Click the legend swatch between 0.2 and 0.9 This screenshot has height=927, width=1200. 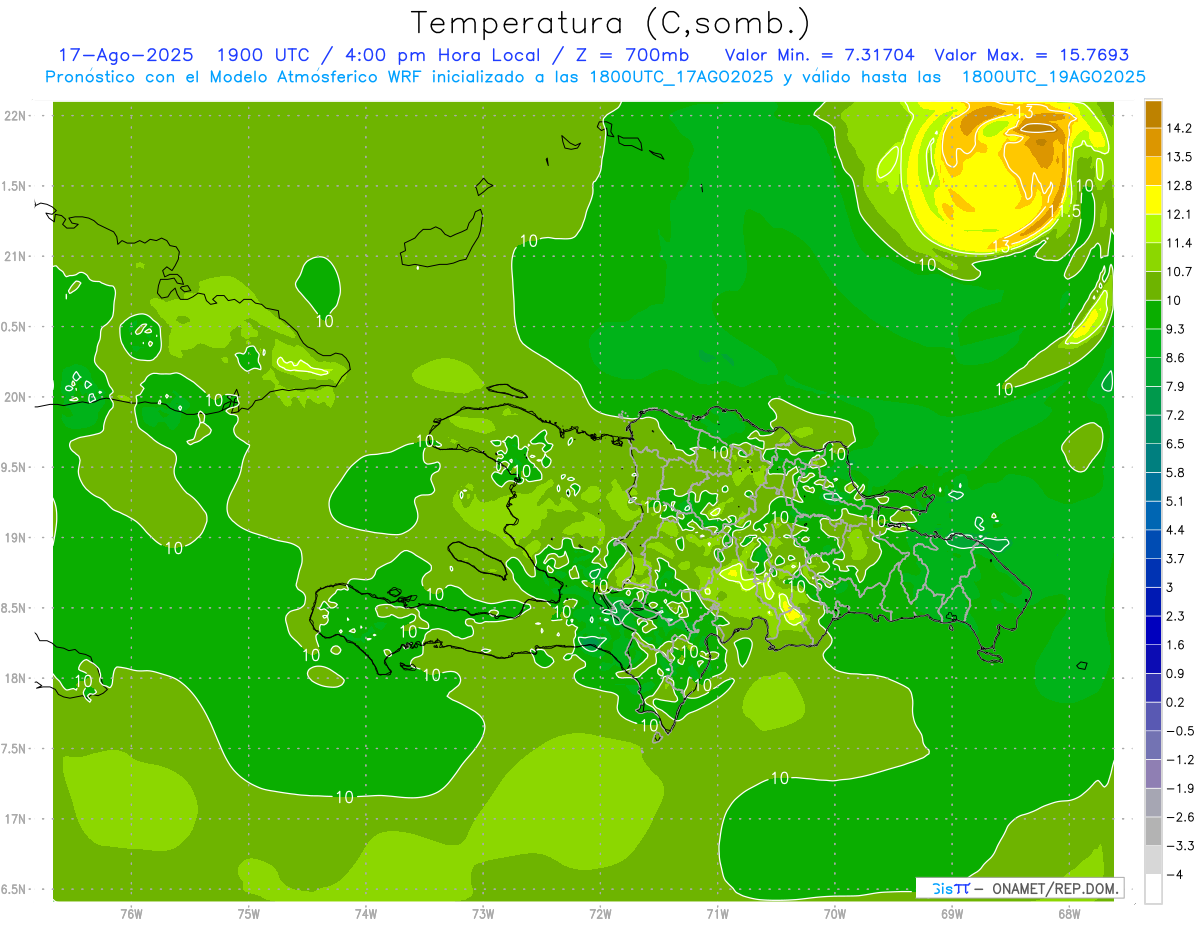[1153, 687]
